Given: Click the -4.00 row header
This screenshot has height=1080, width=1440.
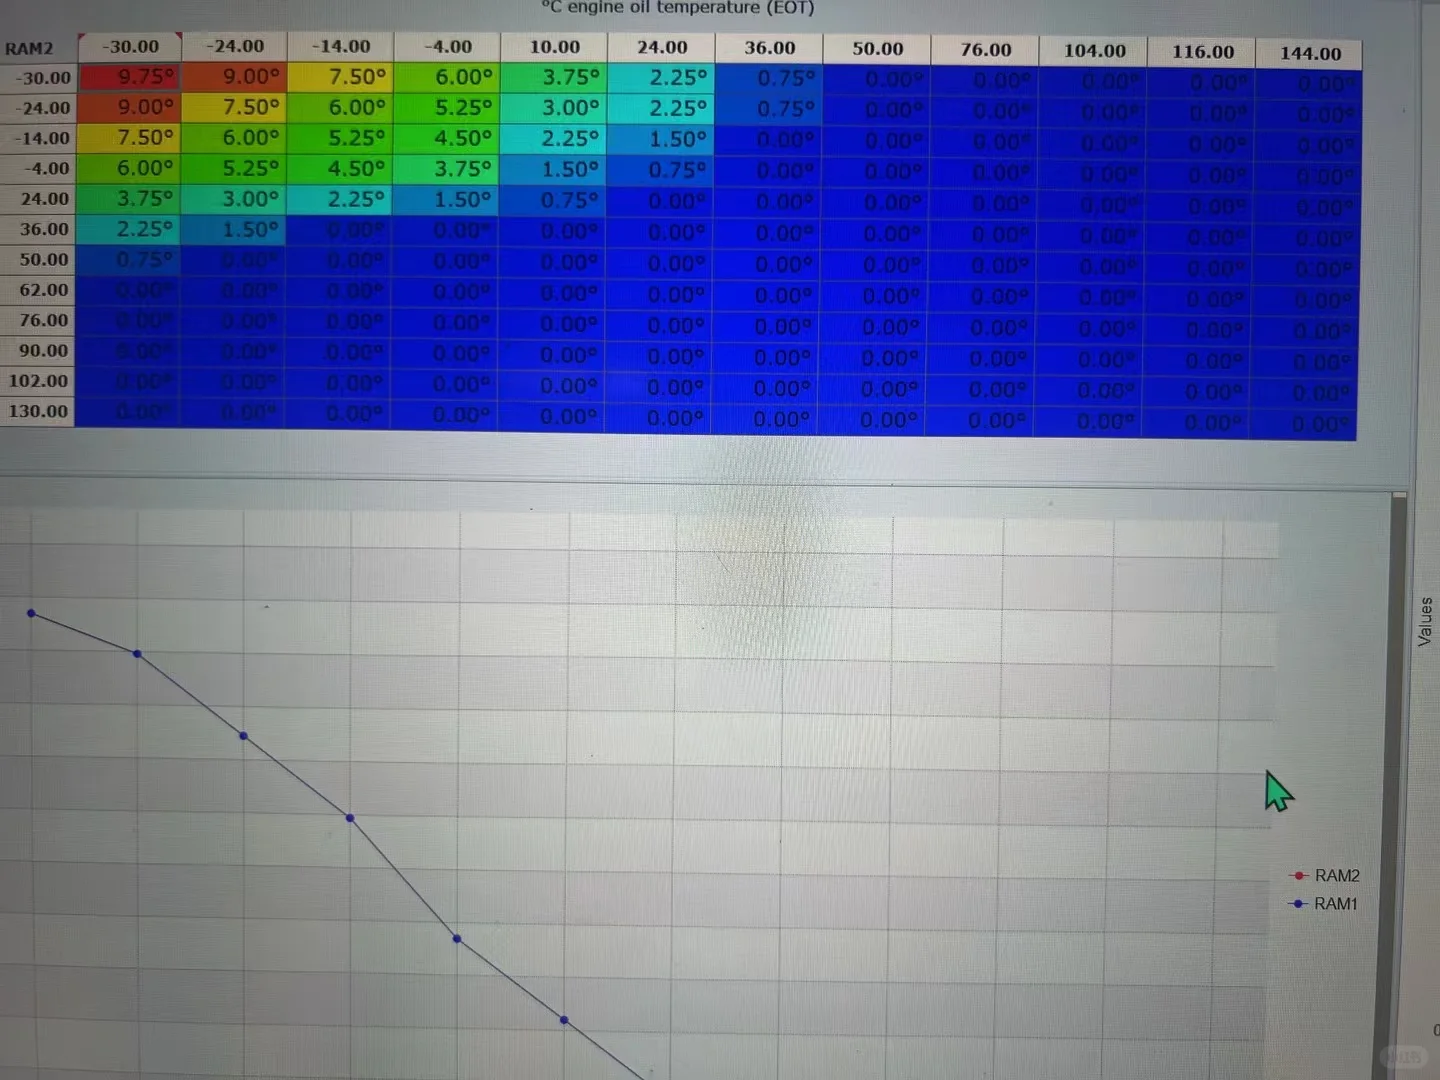Looking at the screenshot, I should [x=38, y=168].
